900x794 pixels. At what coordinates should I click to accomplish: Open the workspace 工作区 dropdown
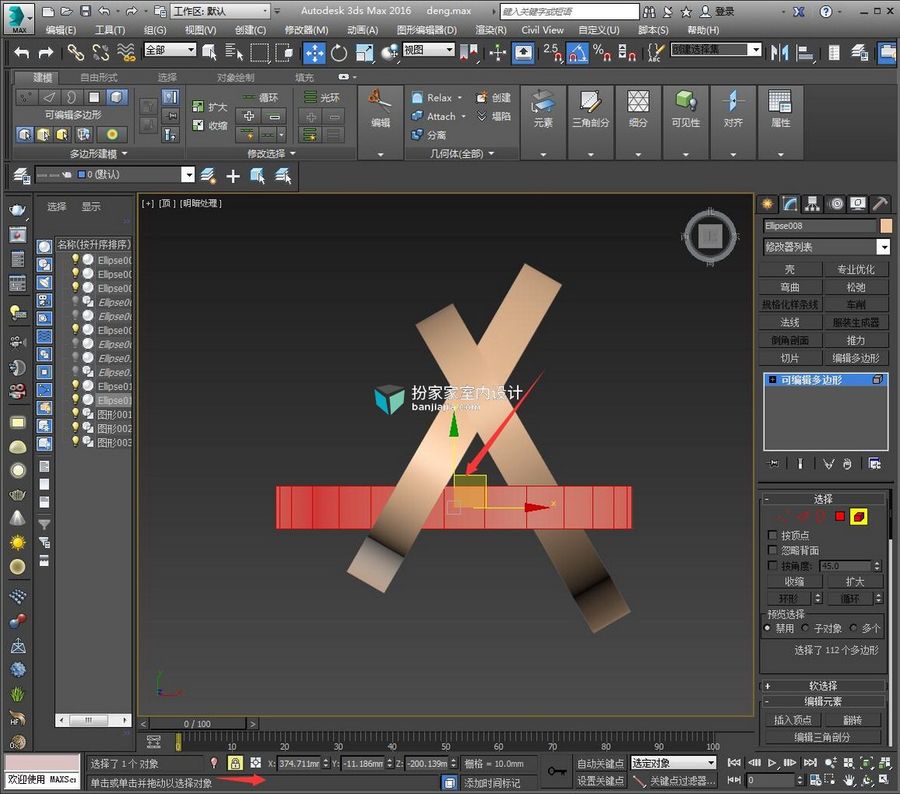coord(220,11)
